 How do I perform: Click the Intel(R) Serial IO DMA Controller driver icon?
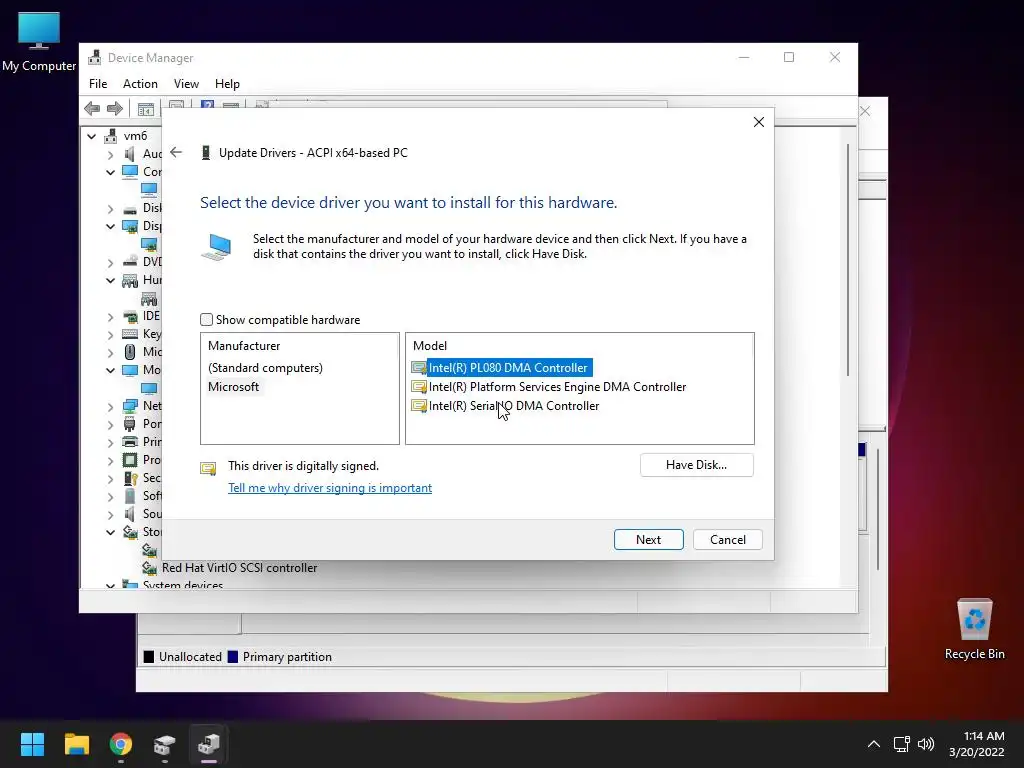pos(419,406)
